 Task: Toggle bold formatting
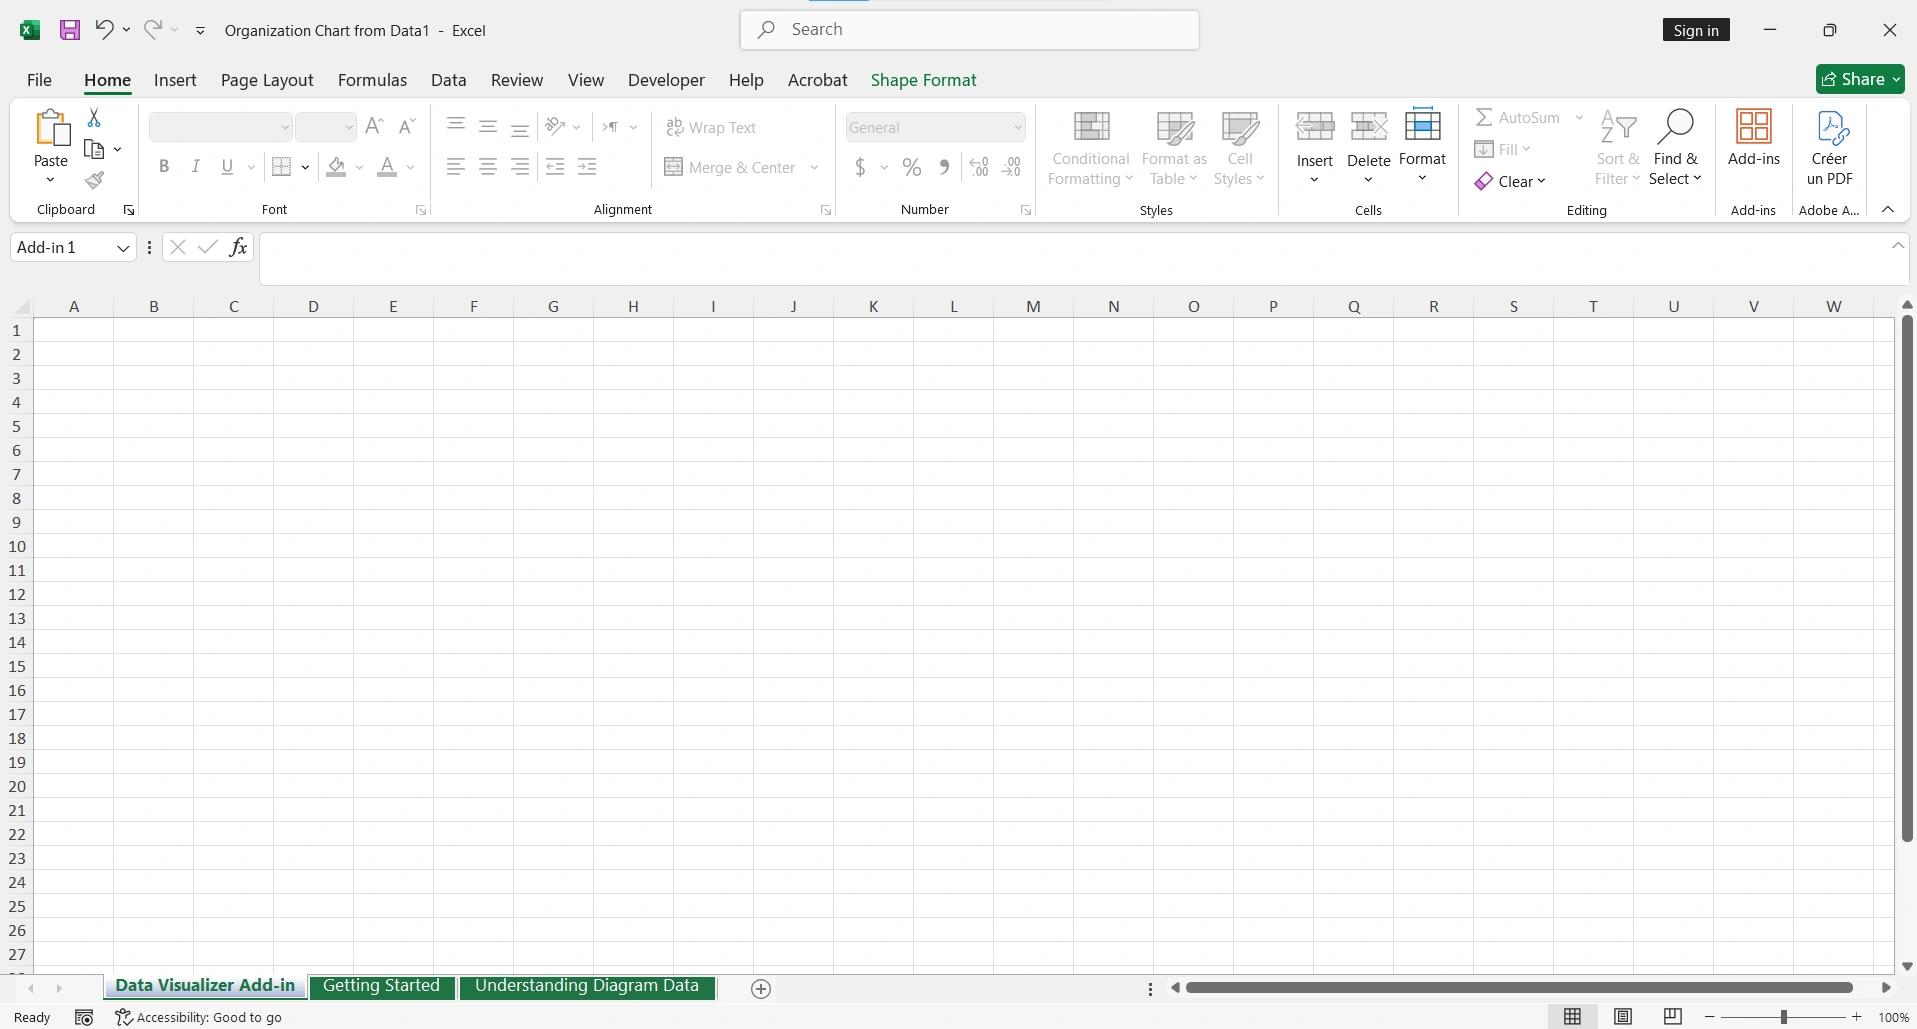(165, 166)
